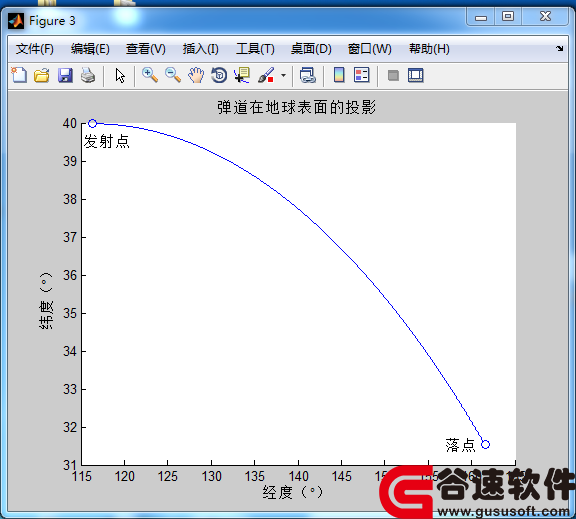Select the launch point circle marker
576x519 pixels.
tap(93, 123)
